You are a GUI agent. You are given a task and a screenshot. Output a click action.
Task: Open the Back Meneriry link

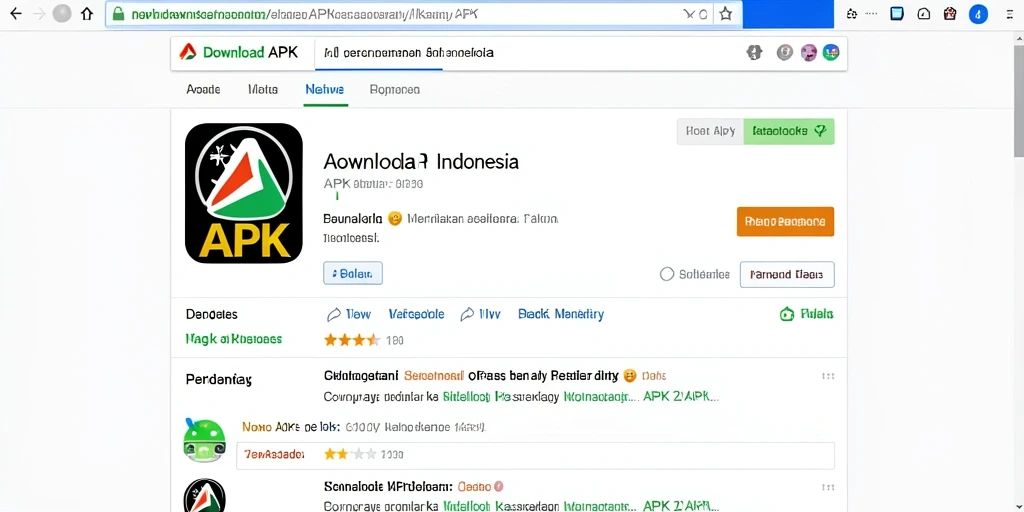[x=561, y=314]
